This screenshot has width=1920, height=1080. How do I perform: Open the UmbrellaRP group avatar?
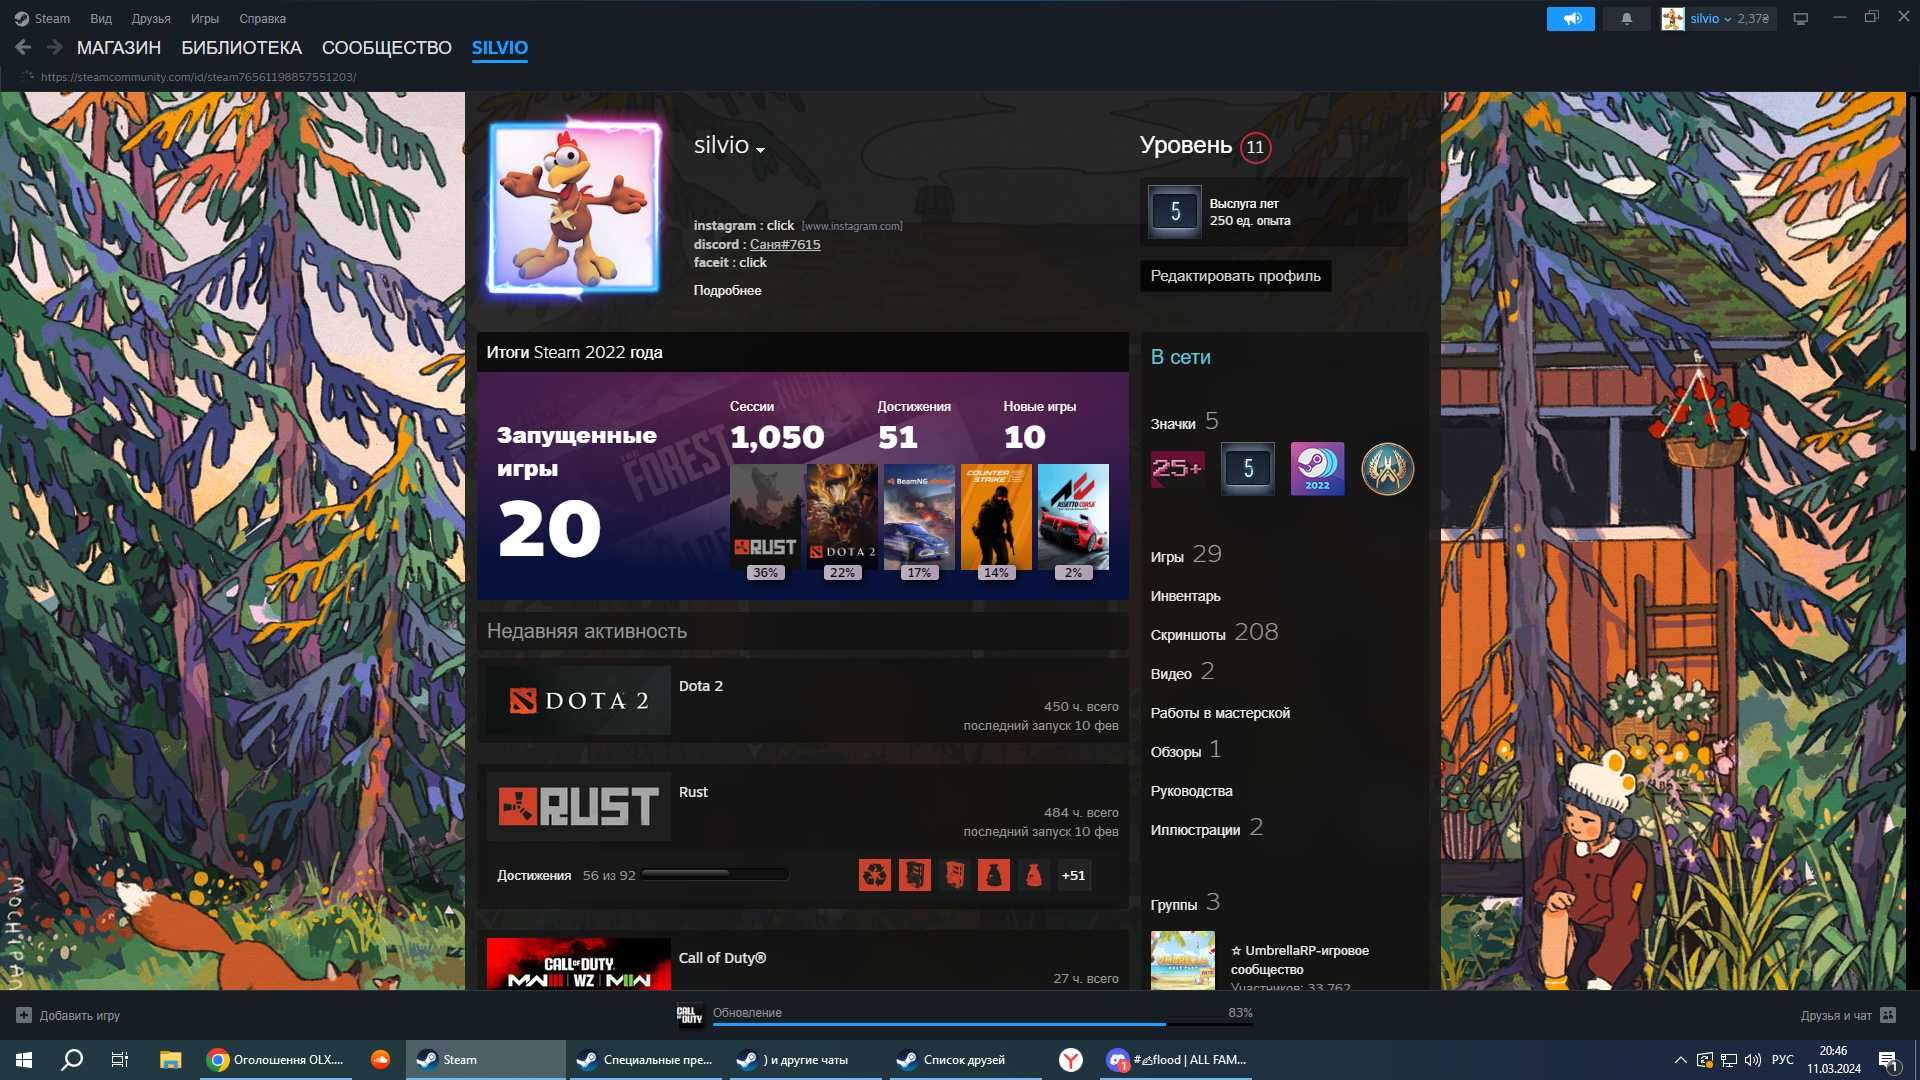[x=1183, y=960]
